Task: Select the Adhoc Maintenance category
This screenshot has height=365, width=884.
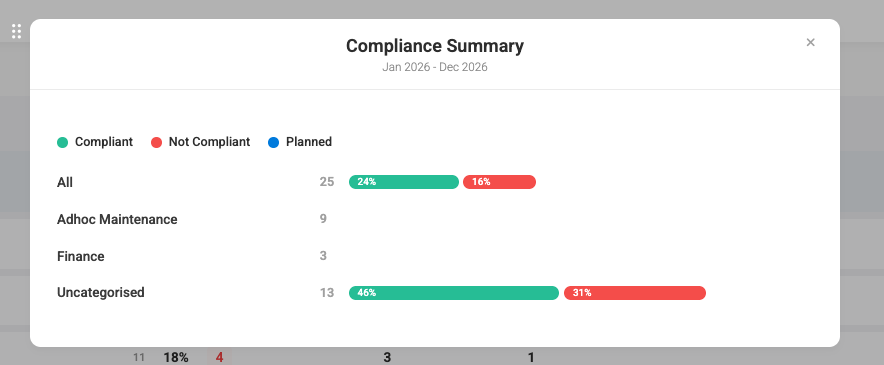Action: (x=117, y=219)
